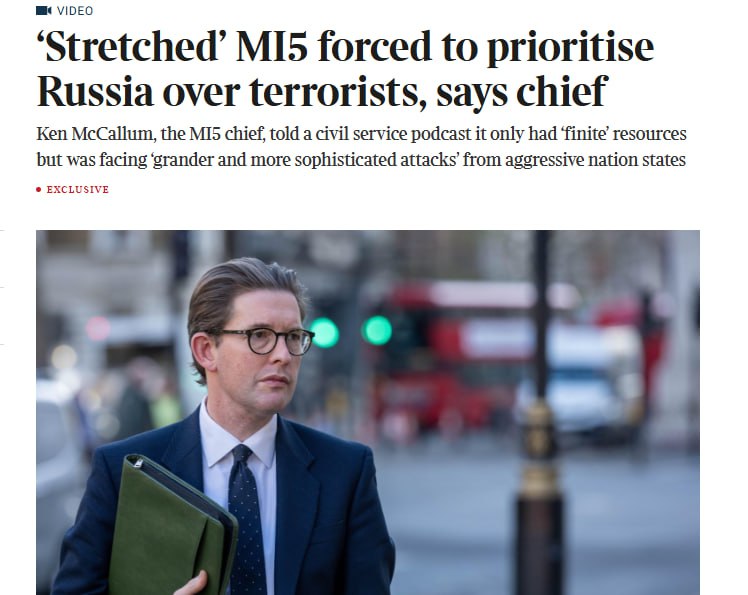Click 'Ken McCallum' in the subheading

96,134
